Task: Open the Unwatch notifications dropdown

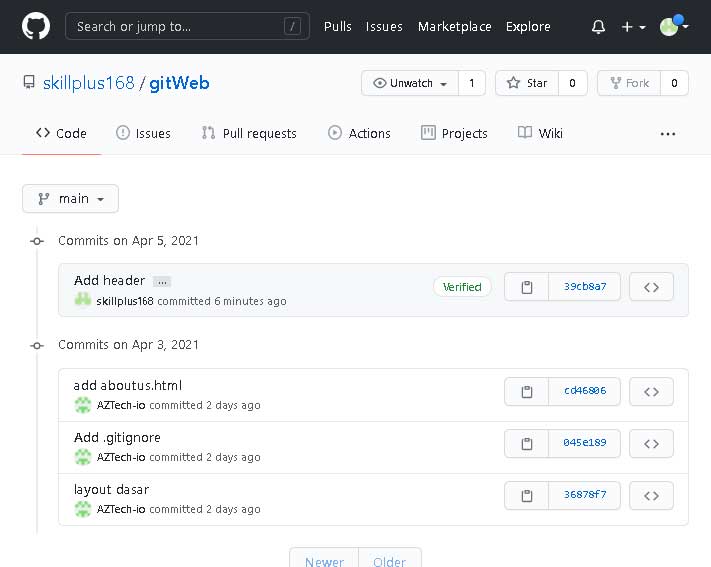Action: click(x=410, y=83)
